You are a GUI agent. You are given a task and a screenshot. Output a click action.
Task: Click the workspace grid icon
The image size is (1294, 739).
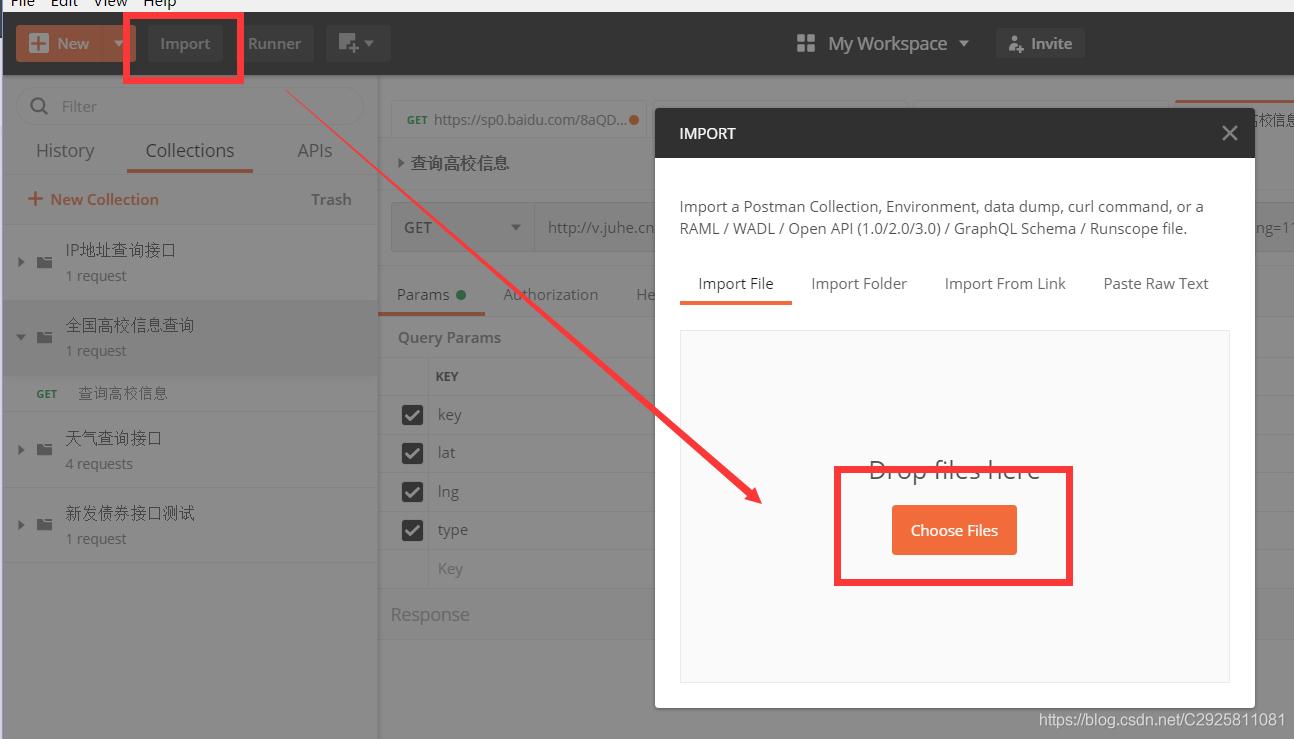806,43
